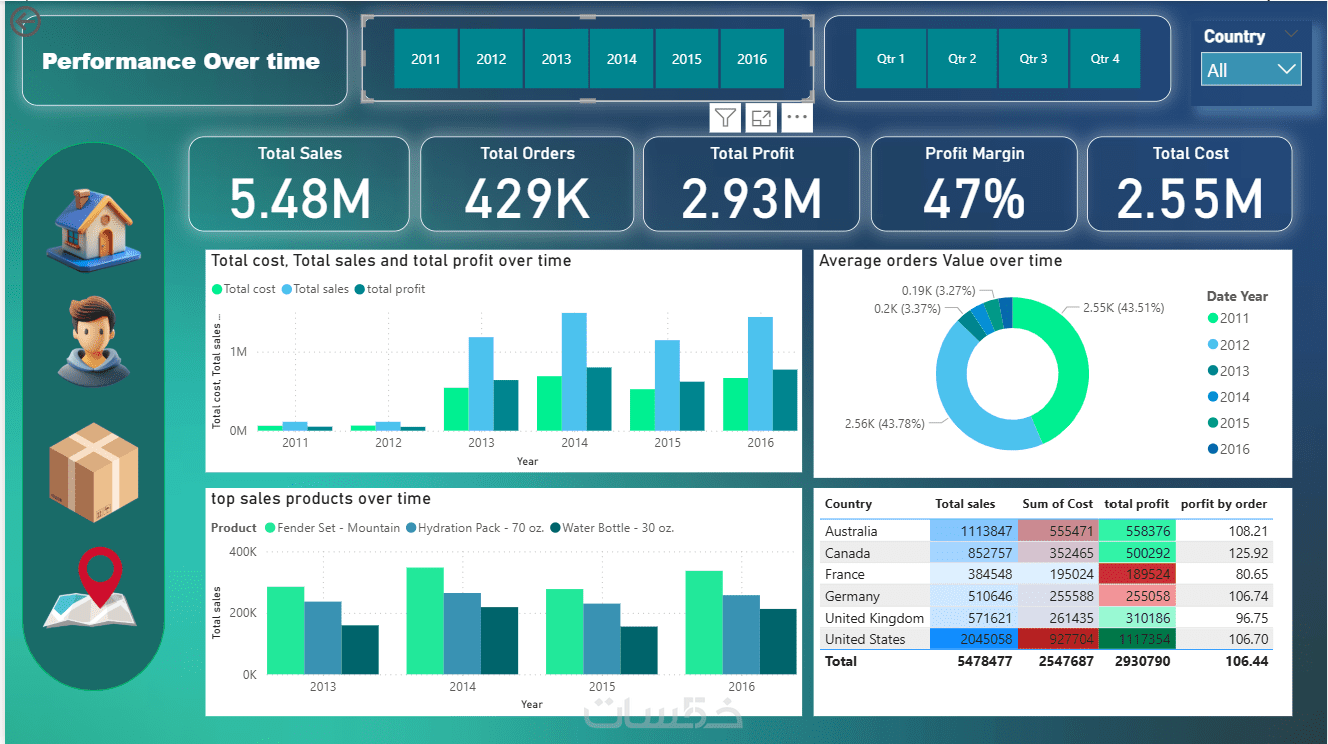1328x744 pixels.
Task: Select the United Kingdom table row
Action: [x=1047, y=618]
